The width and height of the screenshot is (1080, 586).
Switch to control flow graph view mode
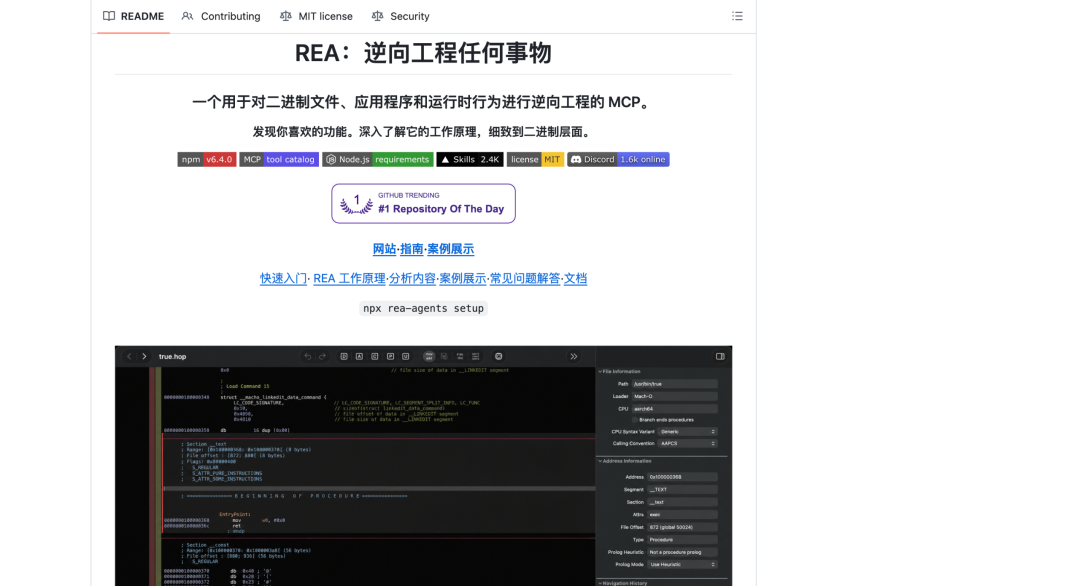(444, 356)
